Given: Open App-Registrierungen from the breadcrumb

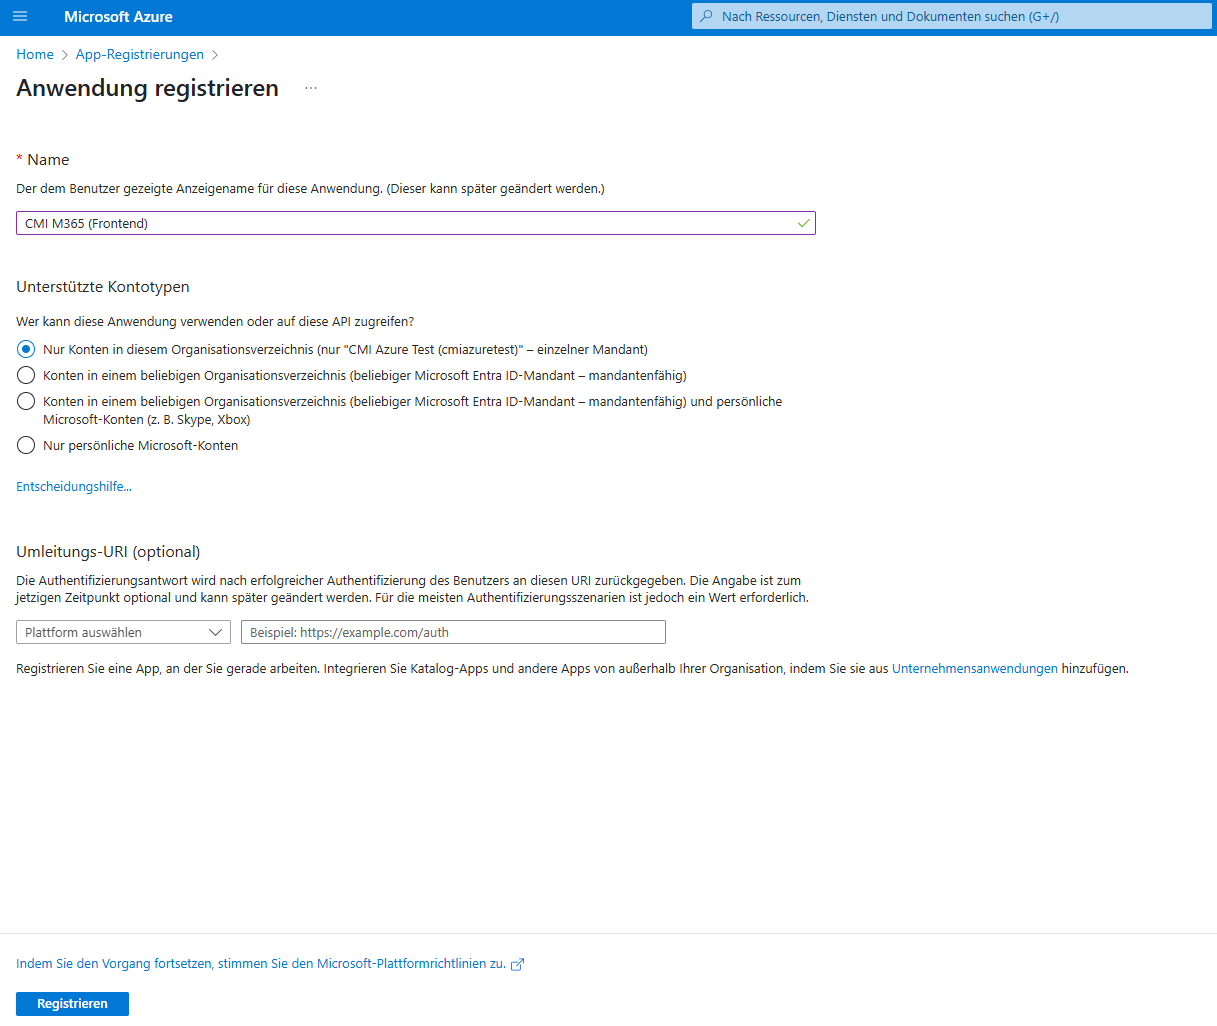Looking at the screenshot, I should (x=139, y=54).
